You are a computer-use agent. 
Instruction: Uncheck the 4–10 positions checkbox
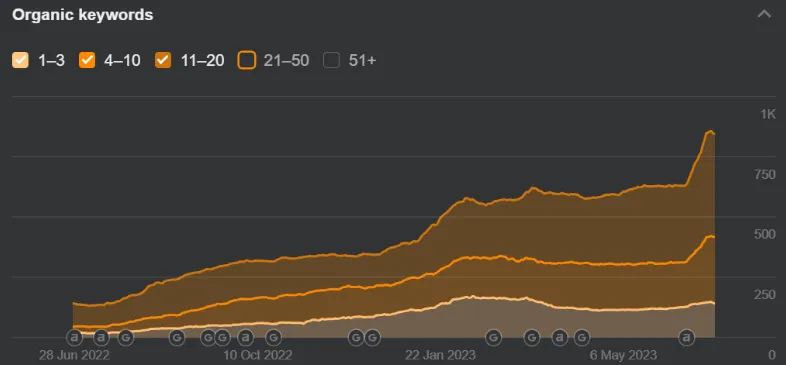(x=87, y=61)
